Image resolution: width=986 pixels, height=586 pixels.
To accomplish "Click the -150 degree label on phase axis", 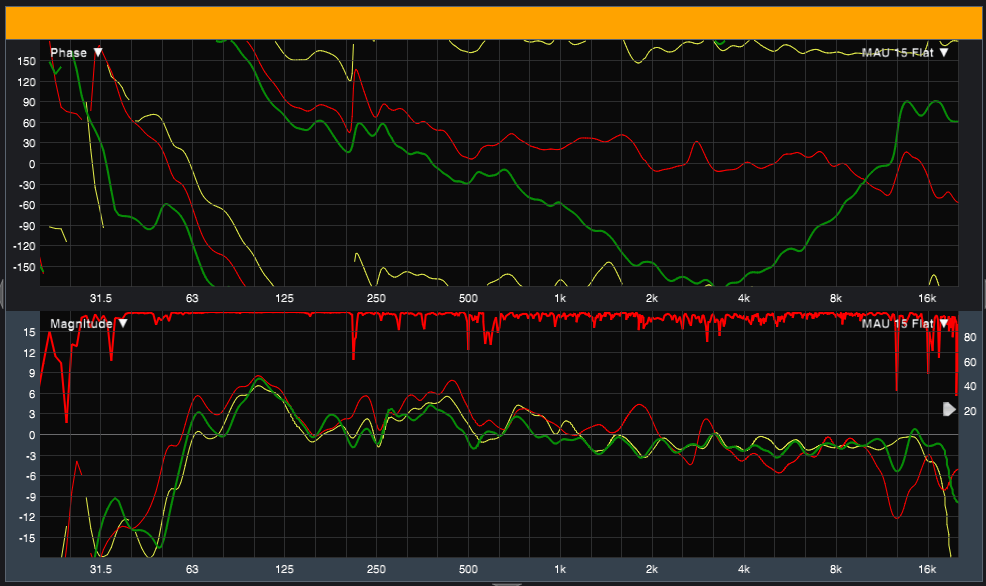I will tap(23, 267).
